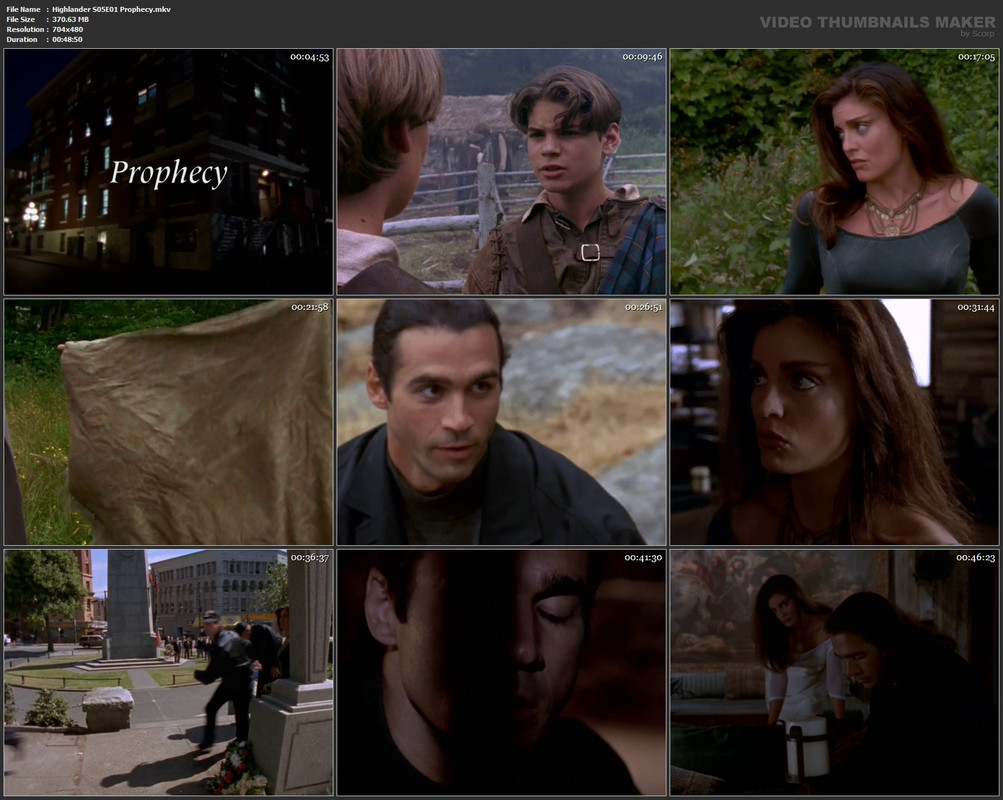1003x800 pixels.
Task: Click the 00:04:53 timestamp label
Action: tap(310, 57)
